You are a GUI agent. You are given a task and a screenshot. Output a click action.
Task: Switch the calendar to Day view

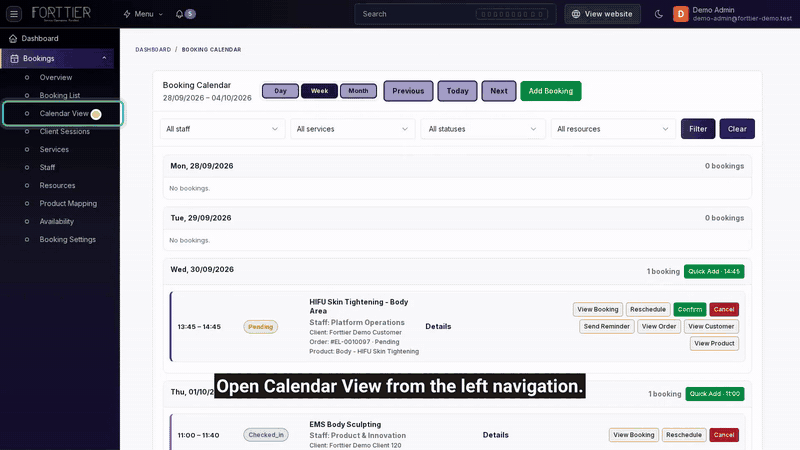point(280,91)
